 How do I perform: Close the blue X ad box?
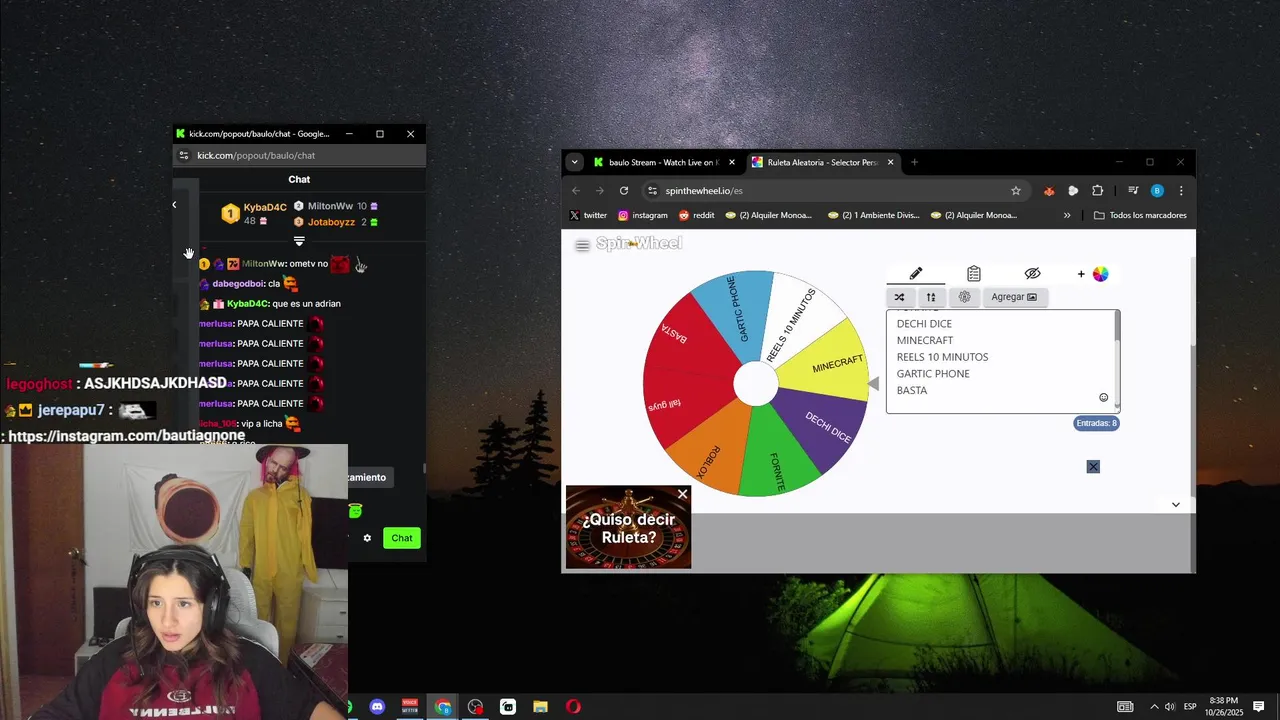[1093, 467]
